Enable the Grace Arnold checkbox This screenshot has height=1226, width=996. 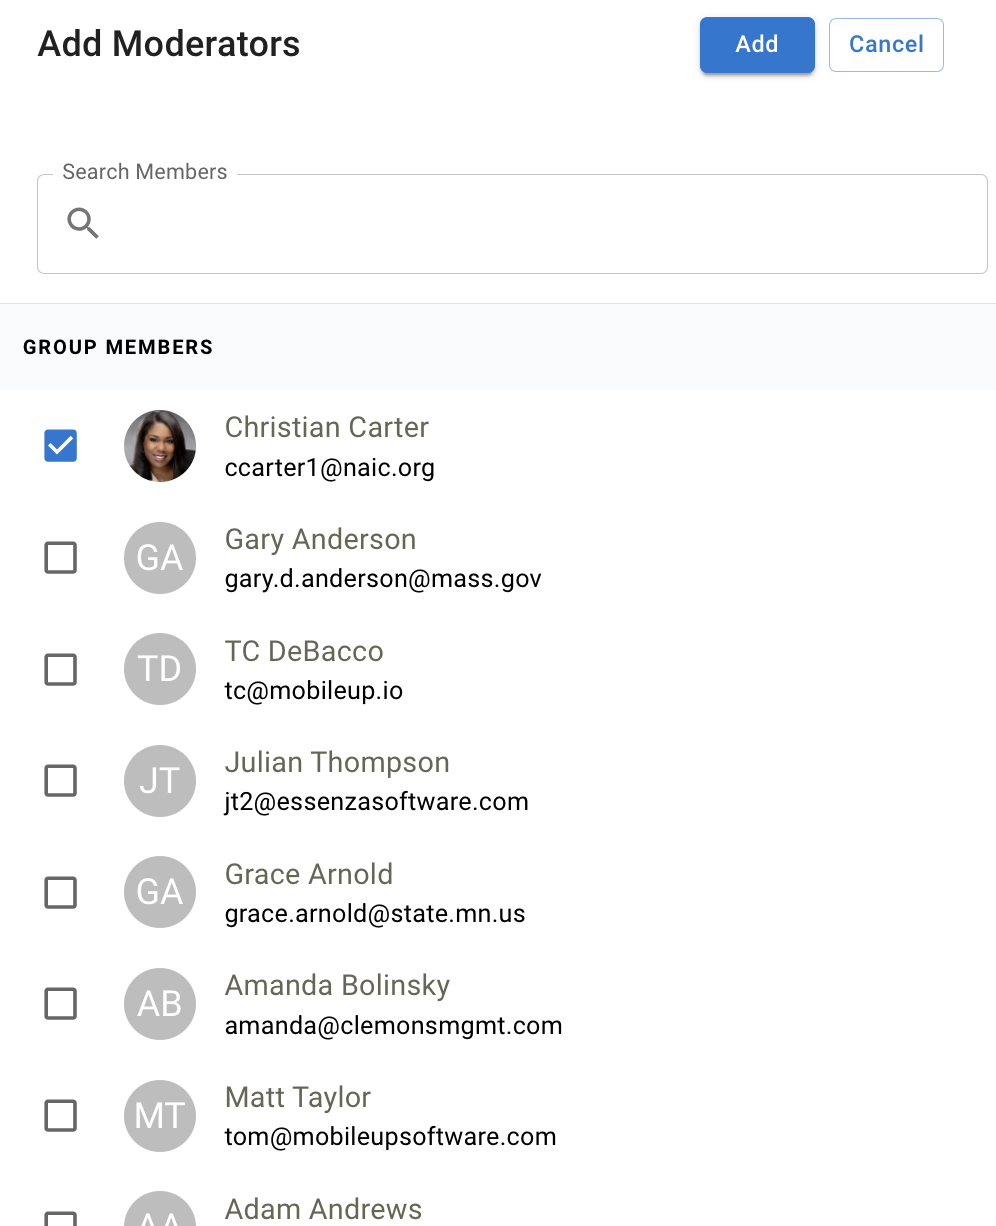click(61, 893)
